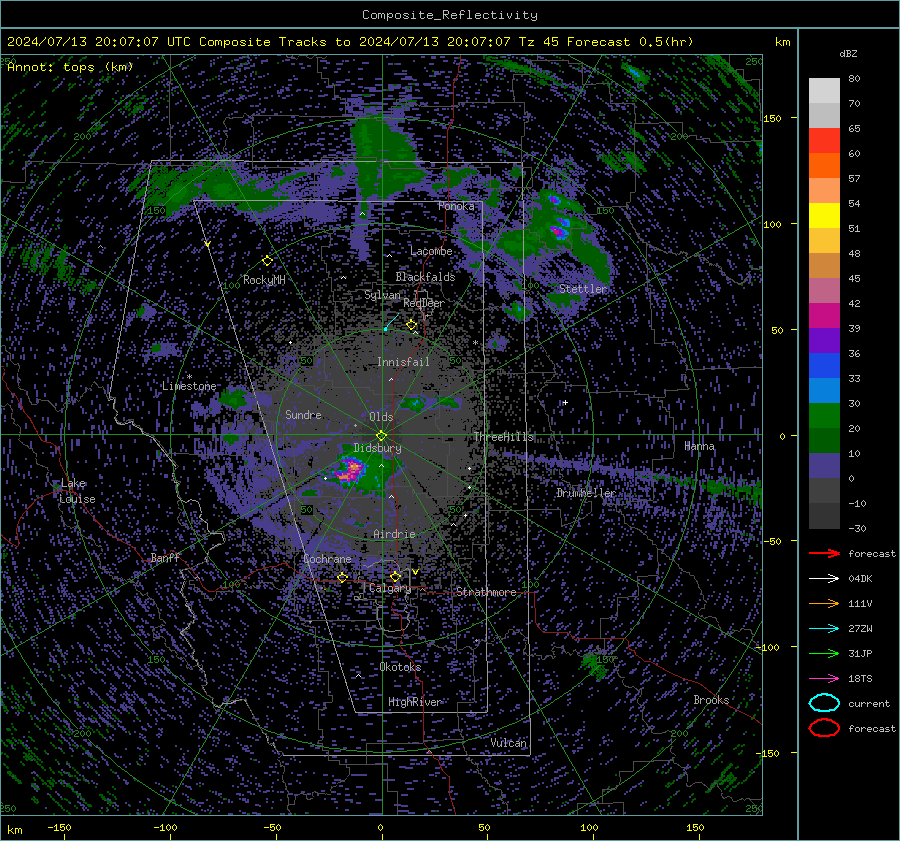
Task: Click the ThreeHills city label
Action: coord(503,437)
